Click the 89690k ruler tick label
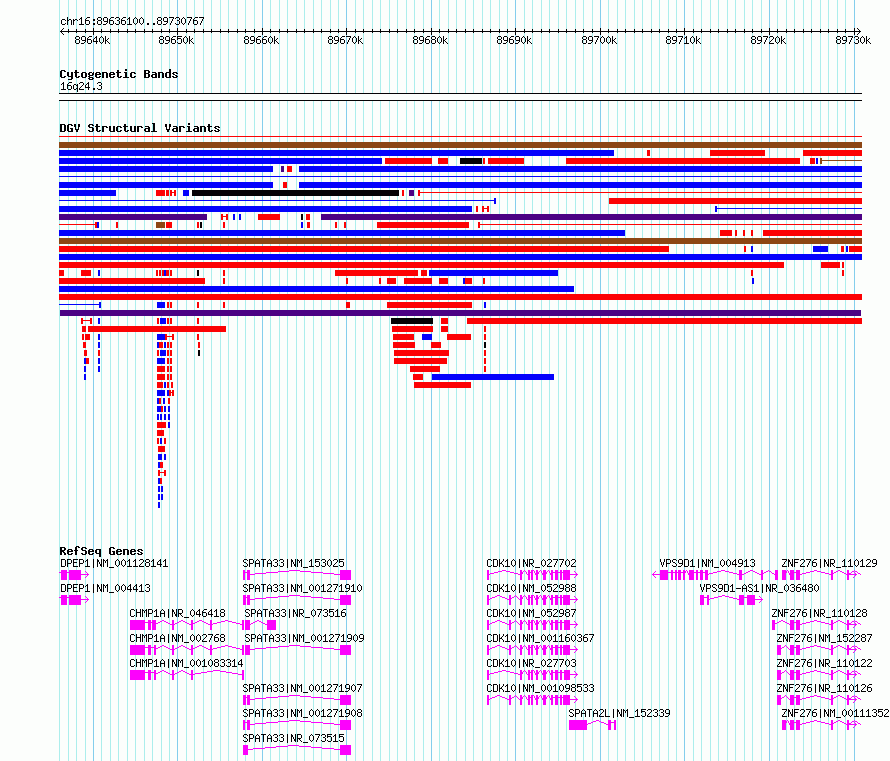Viewport: 890px width, 761px height. pos(514,40)
